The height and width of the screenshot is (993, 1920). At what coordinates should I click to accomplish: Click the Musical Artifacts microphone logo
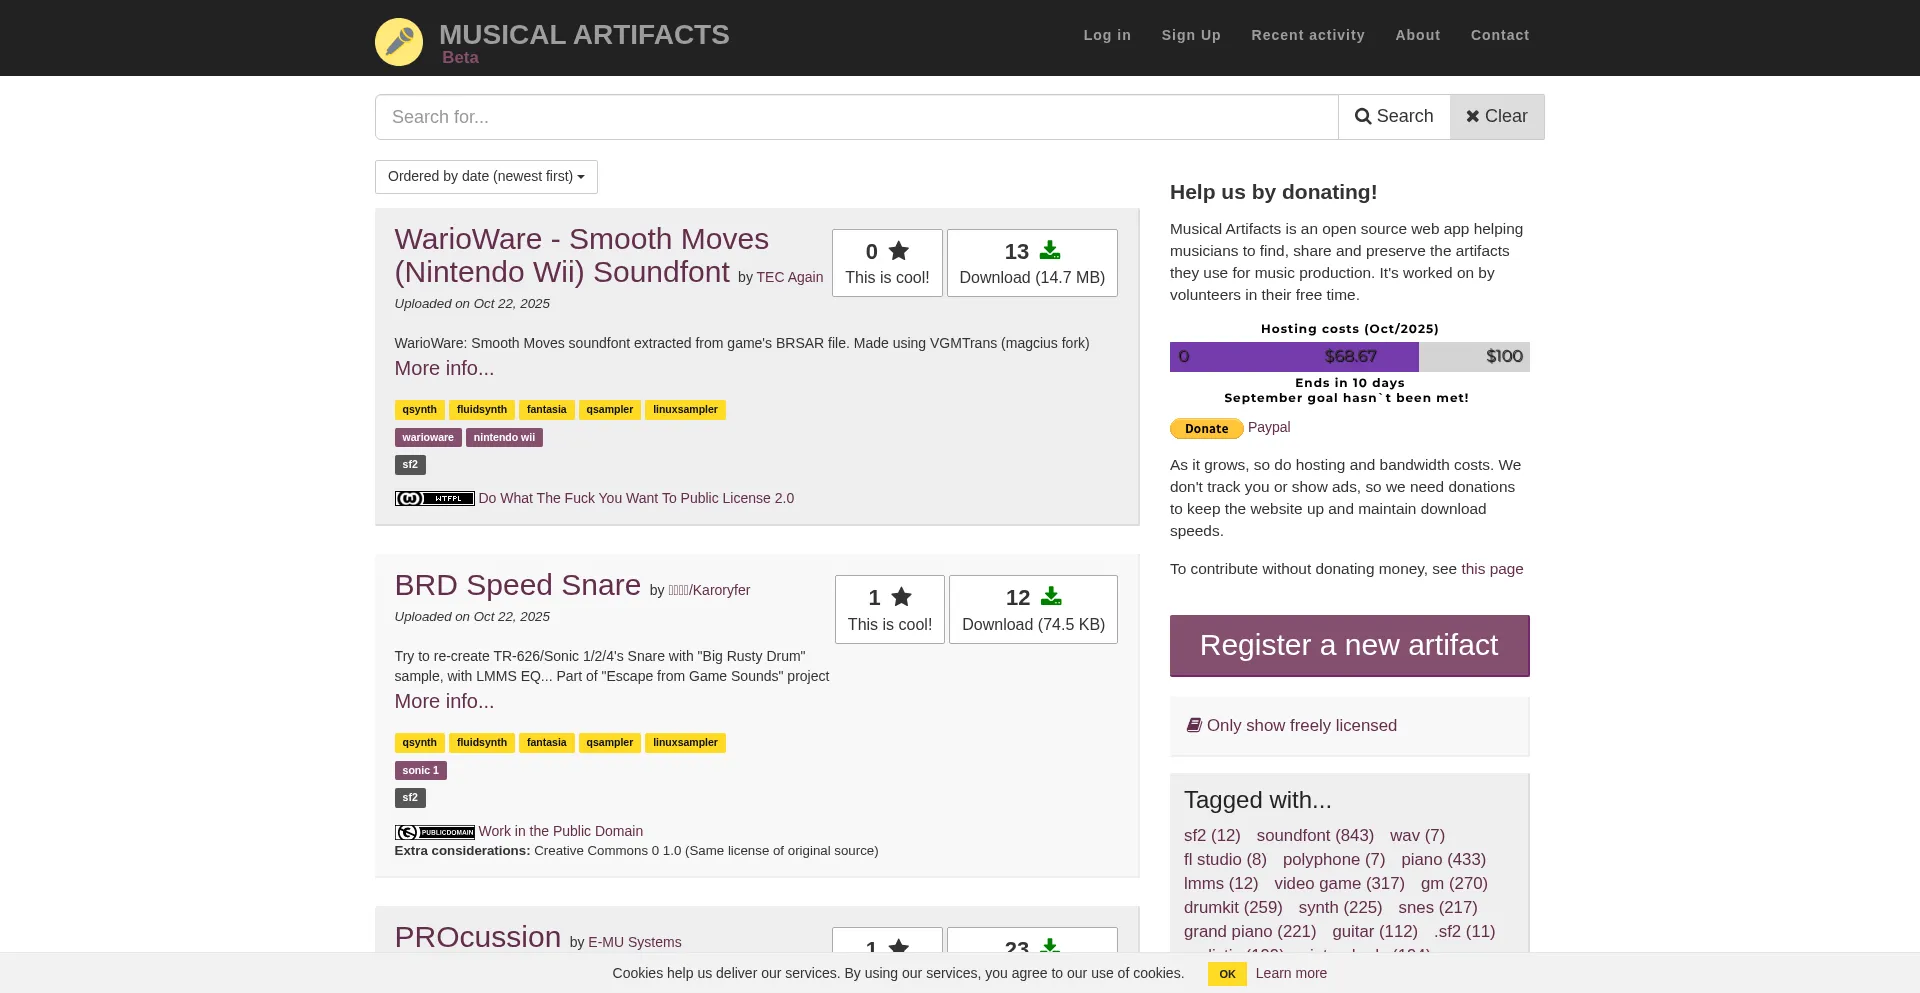point(398,42)
